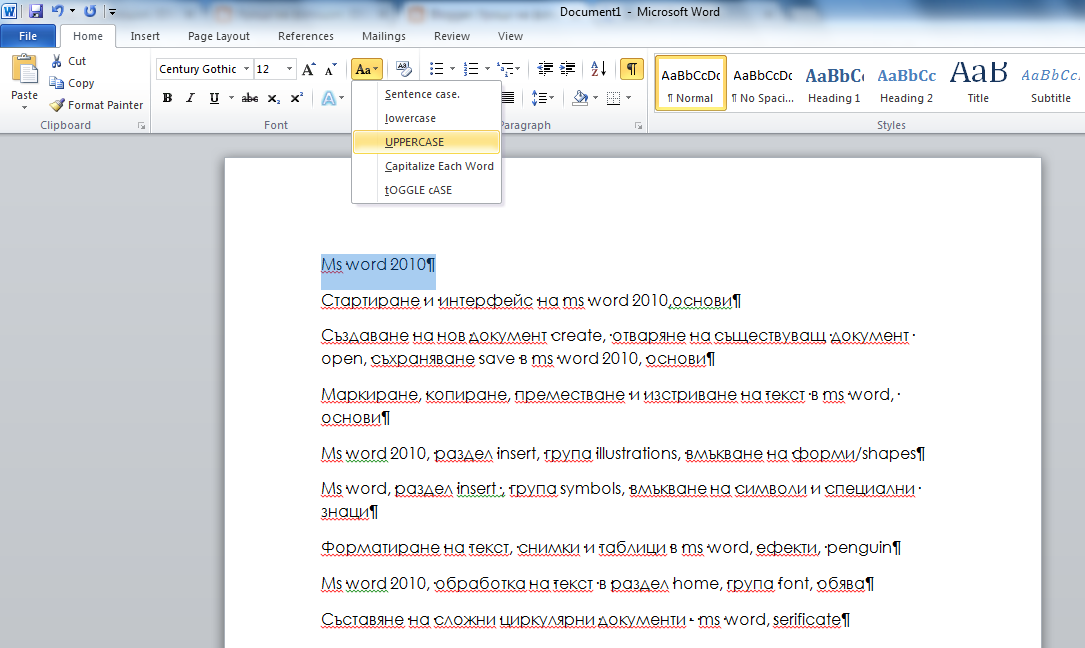1085x648 pixels.
Task: Open the Paragraph dialog launcher
Action: coord(638,126)
